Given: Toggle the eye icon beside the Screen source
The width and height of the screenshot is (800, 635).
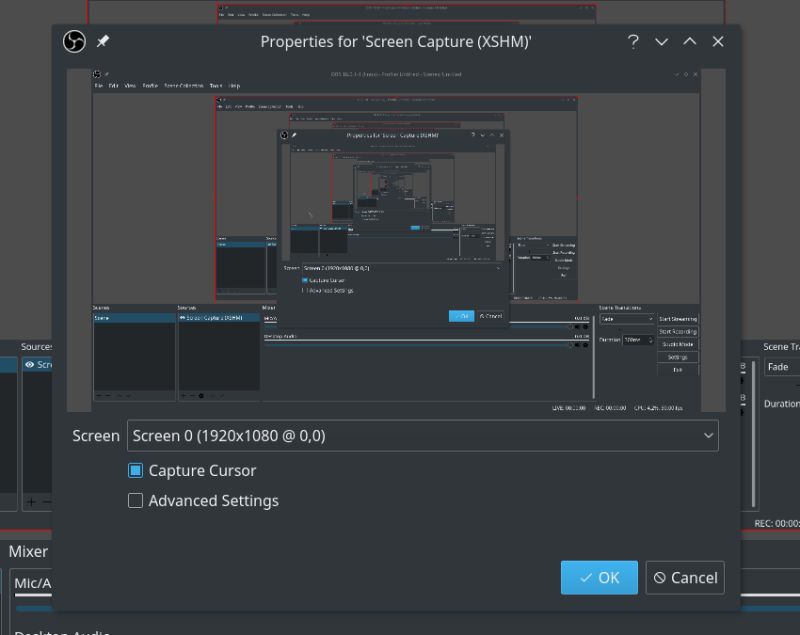Looking at the screenshot, I should 29,365.
